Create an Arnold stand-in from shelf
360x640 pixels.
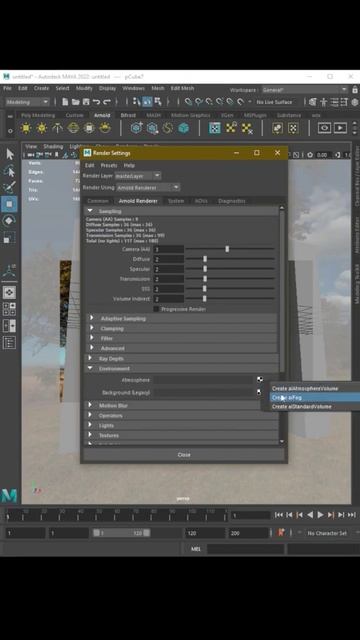(136, 128)
